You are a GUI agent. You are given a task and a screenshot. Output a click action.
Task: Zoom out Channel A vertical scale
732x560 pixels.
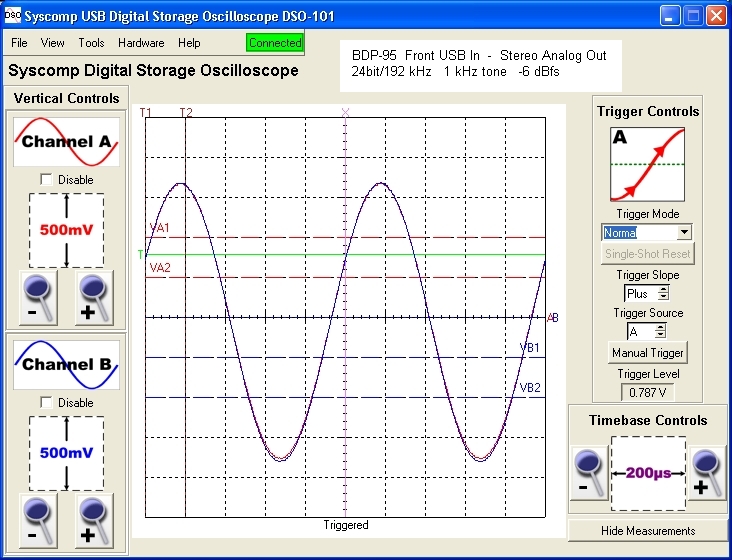(35, 298)
